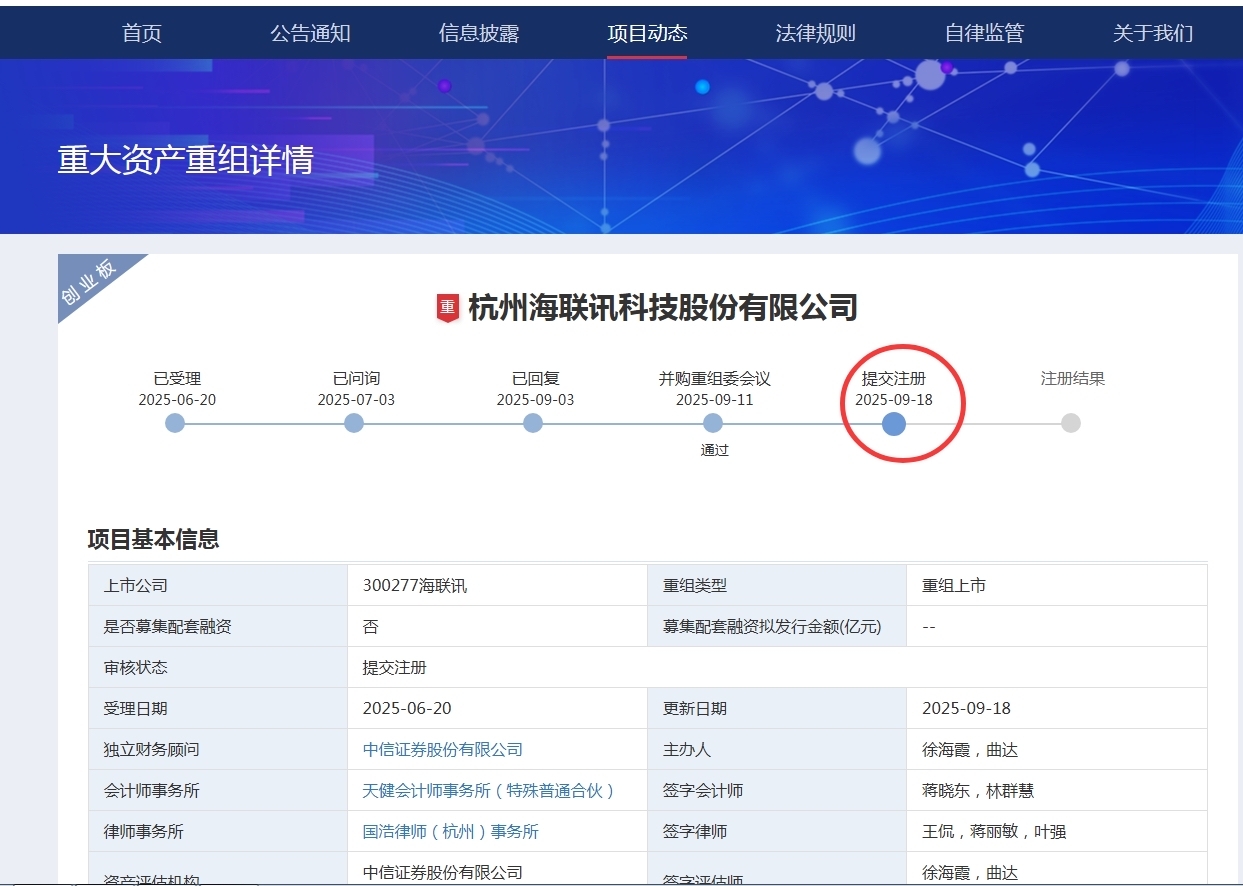Click the 募集配套融资拟发行金额(亿元) label
1243x886 pixels.
(772, 627)
